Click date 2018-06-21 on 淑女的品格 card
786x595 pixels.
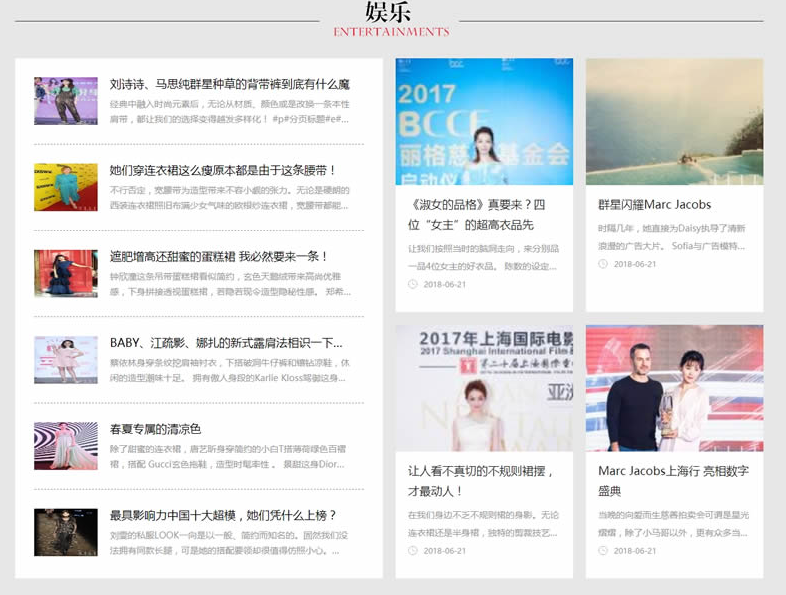click(445, 284)
